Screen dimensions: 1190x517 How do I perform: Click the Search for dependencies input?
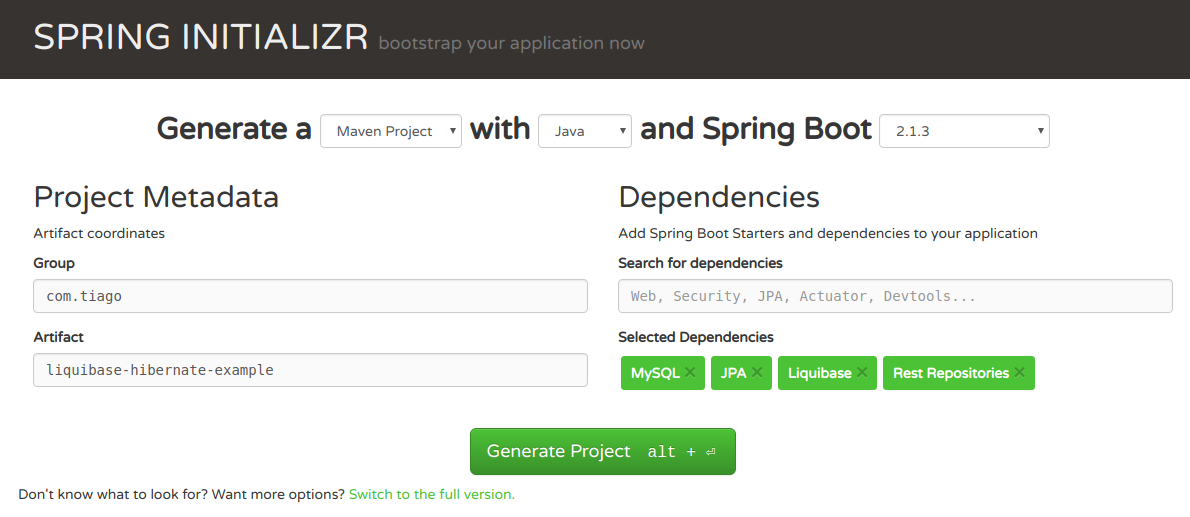(896, 296)
